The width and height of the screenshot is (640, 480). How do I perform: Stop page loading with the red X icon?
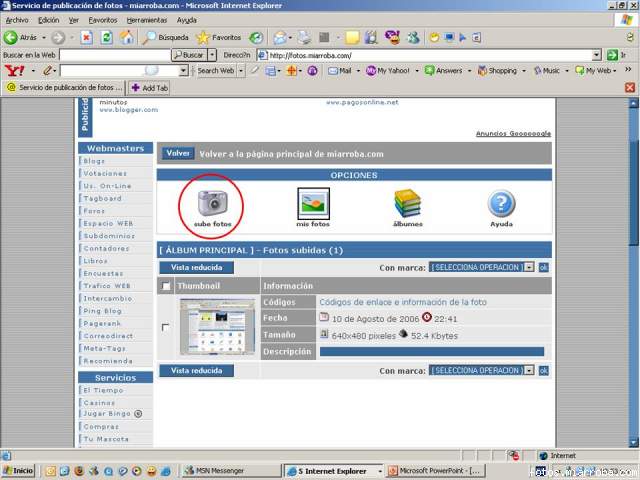point(86,38)
